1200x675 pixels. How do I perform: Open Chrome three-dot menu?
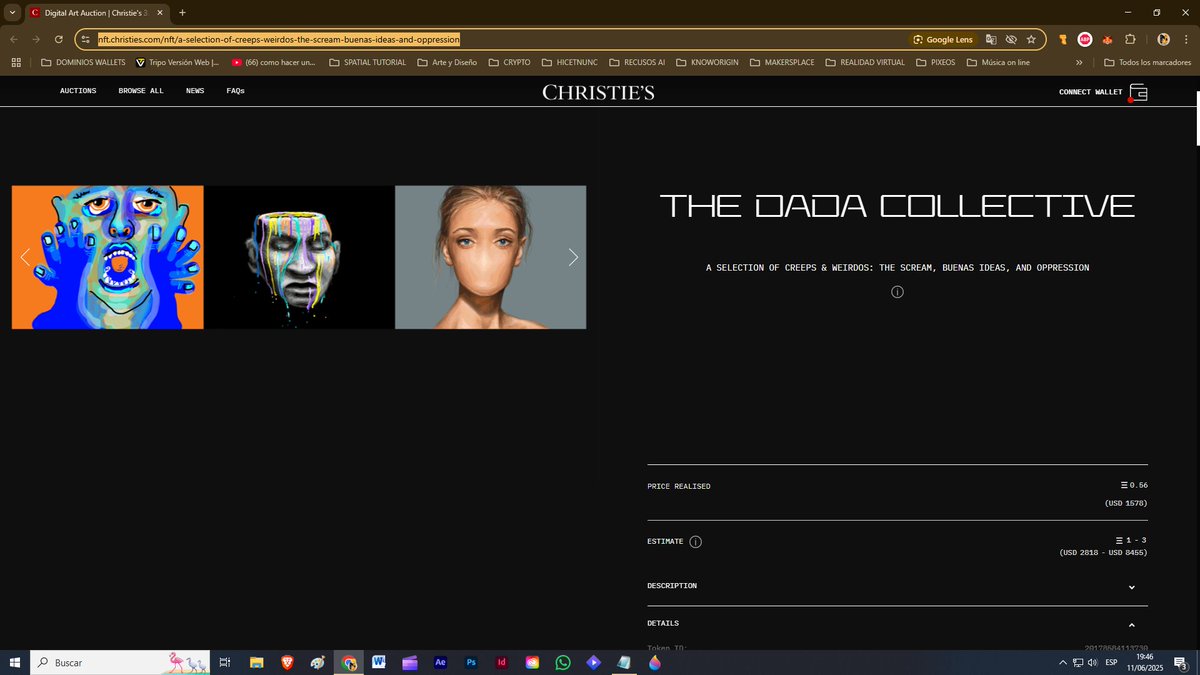pyautogui.click(x=1185, y=39)
